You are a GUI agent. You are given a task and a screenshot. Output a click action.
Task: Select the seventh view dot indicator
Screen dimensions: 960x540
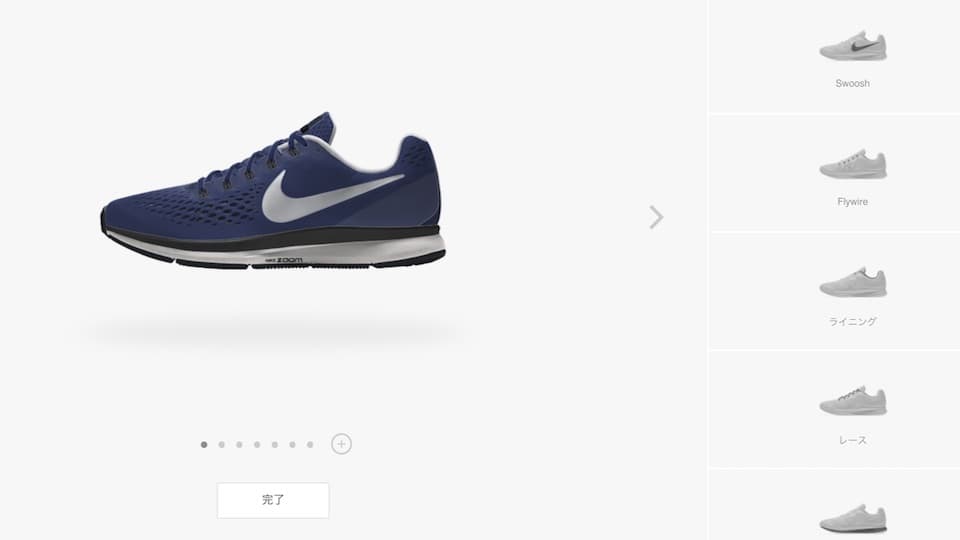pos(310,444)
